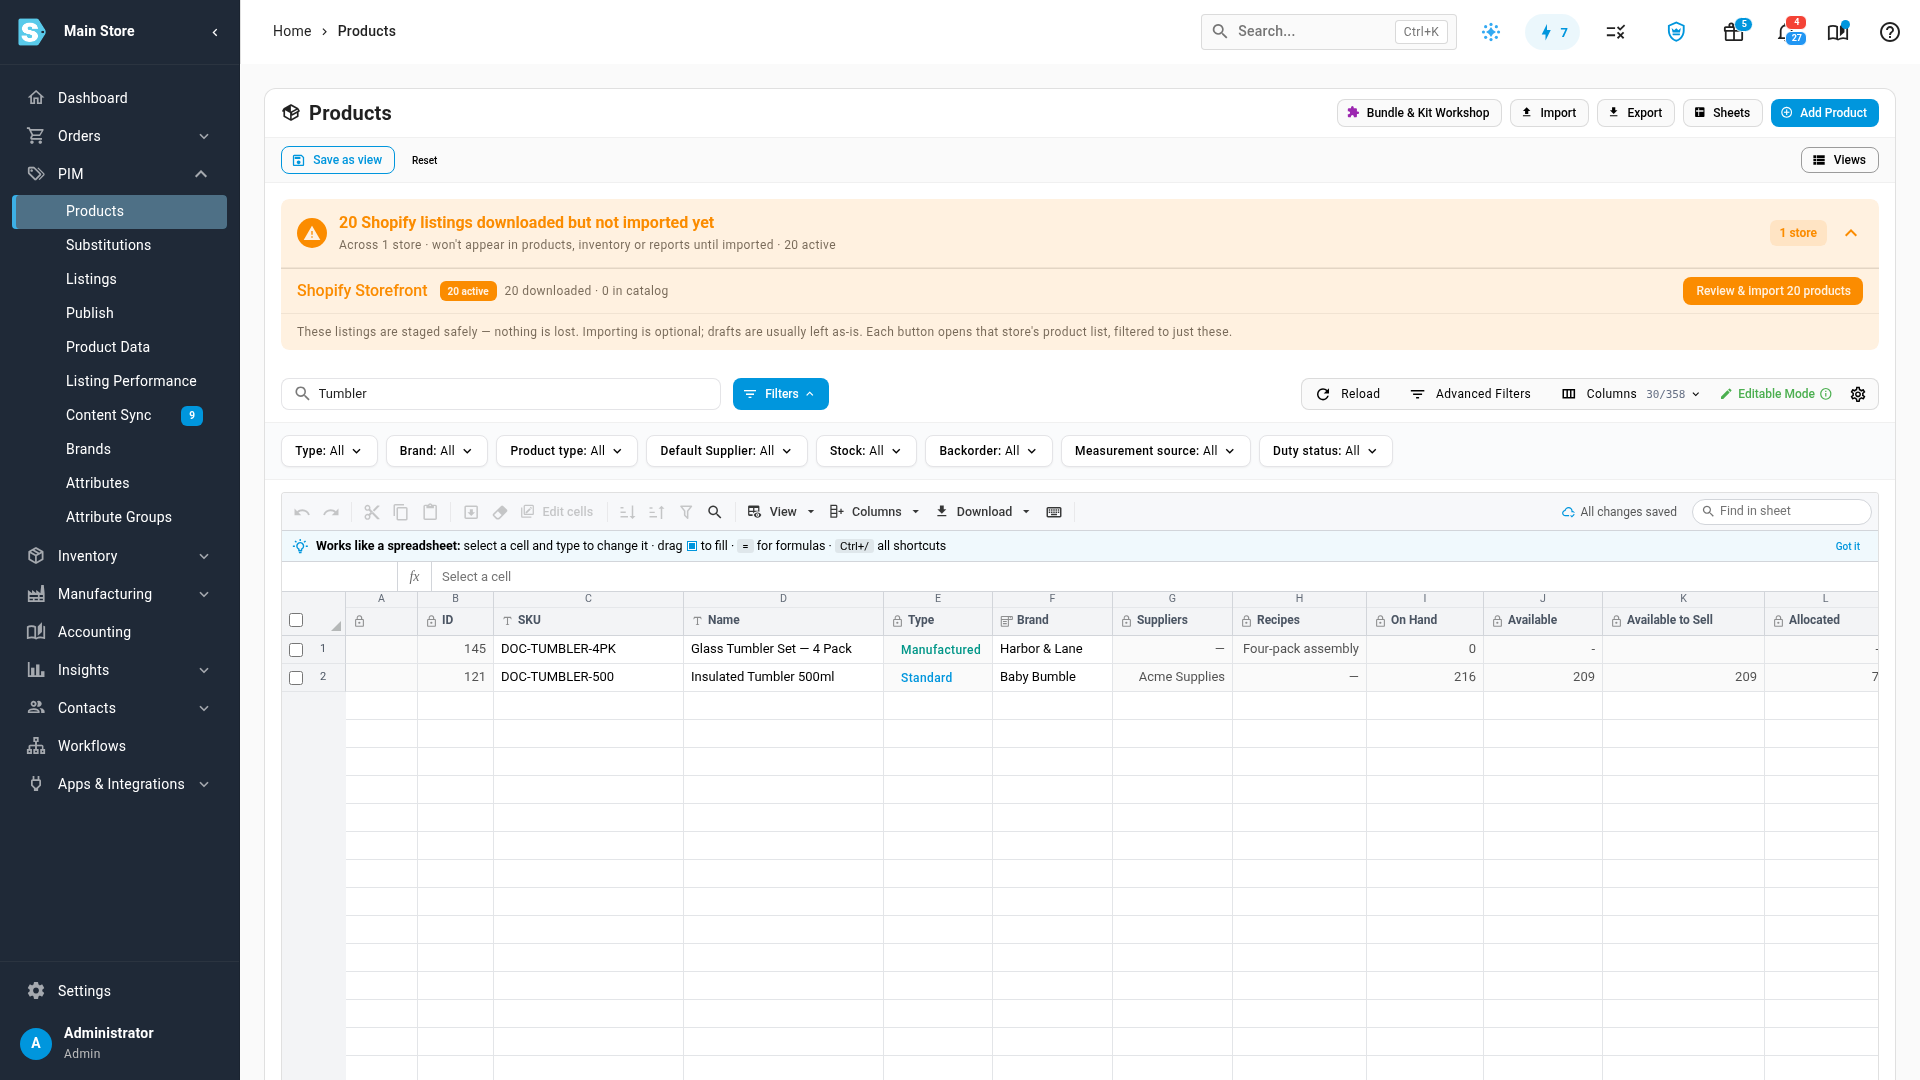Open Bundle & Kit Workshop

1419,113
